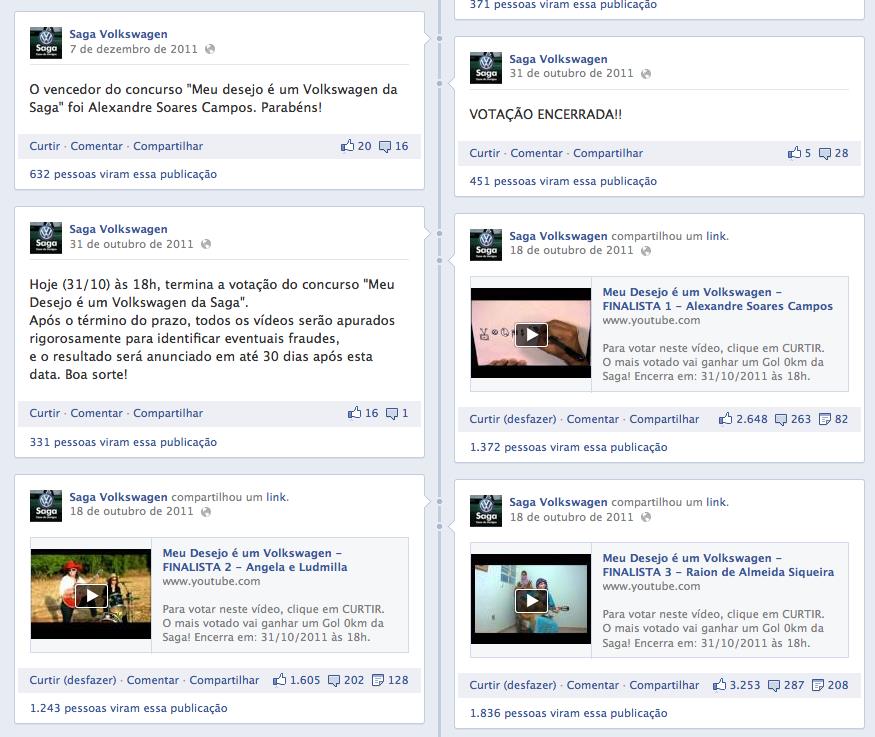Image resolution: width=875 pixels, height=737 pixels.
Task: Click the like thumb icon showing 2.648
Action: [725, 418]
